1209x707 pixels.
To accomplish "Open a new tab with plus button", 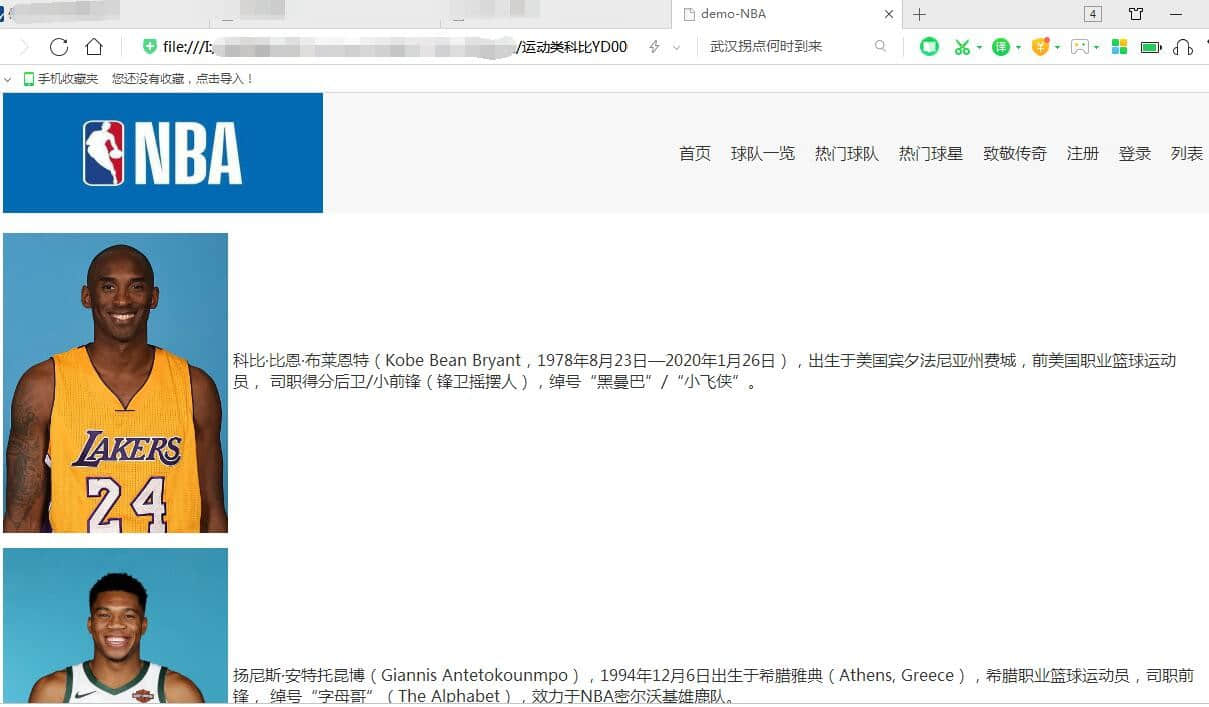I will point(919,14).
